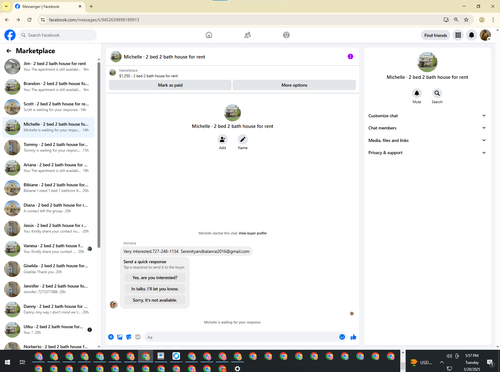The width and height of the screenshot is (500, 372).
Task: Open the Chrome tab search dropdown
Action: tap(6, 6)
